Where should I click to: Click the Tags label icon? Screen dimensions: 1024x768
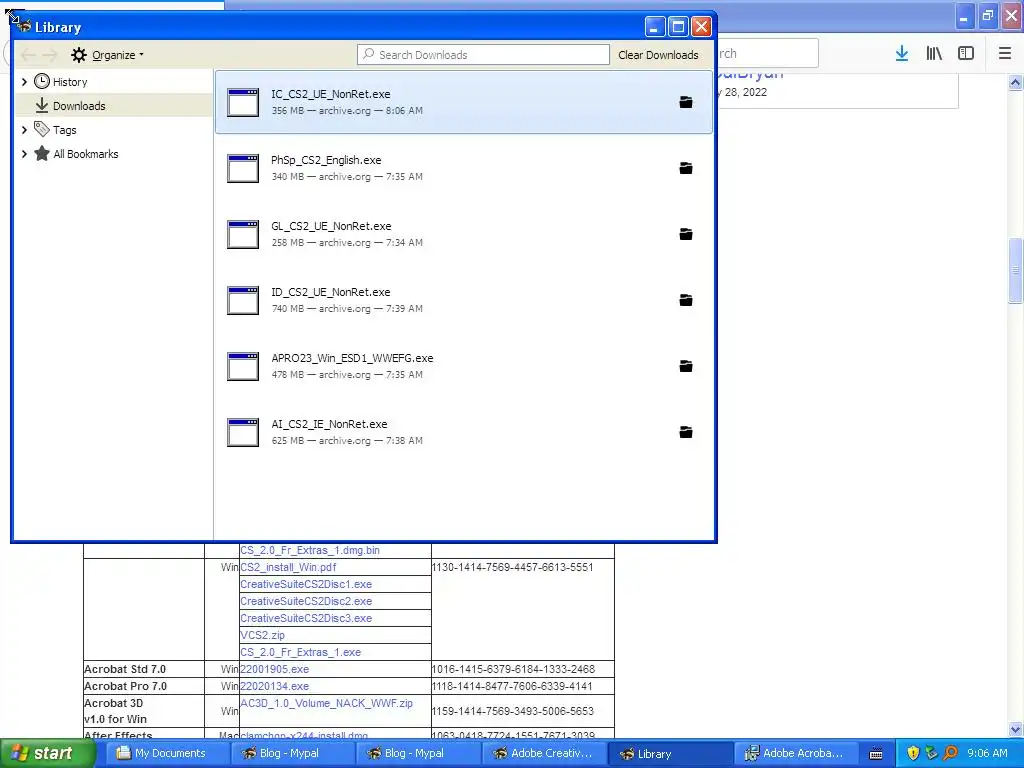[x=42, y=129]
